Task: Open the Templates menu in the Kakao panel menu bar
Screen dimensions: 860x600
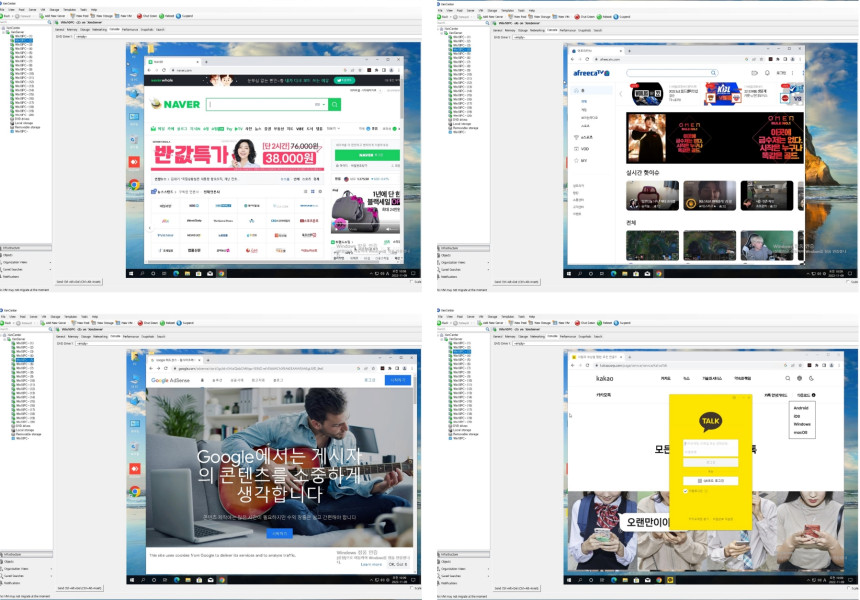Action: tap(508, 316)
